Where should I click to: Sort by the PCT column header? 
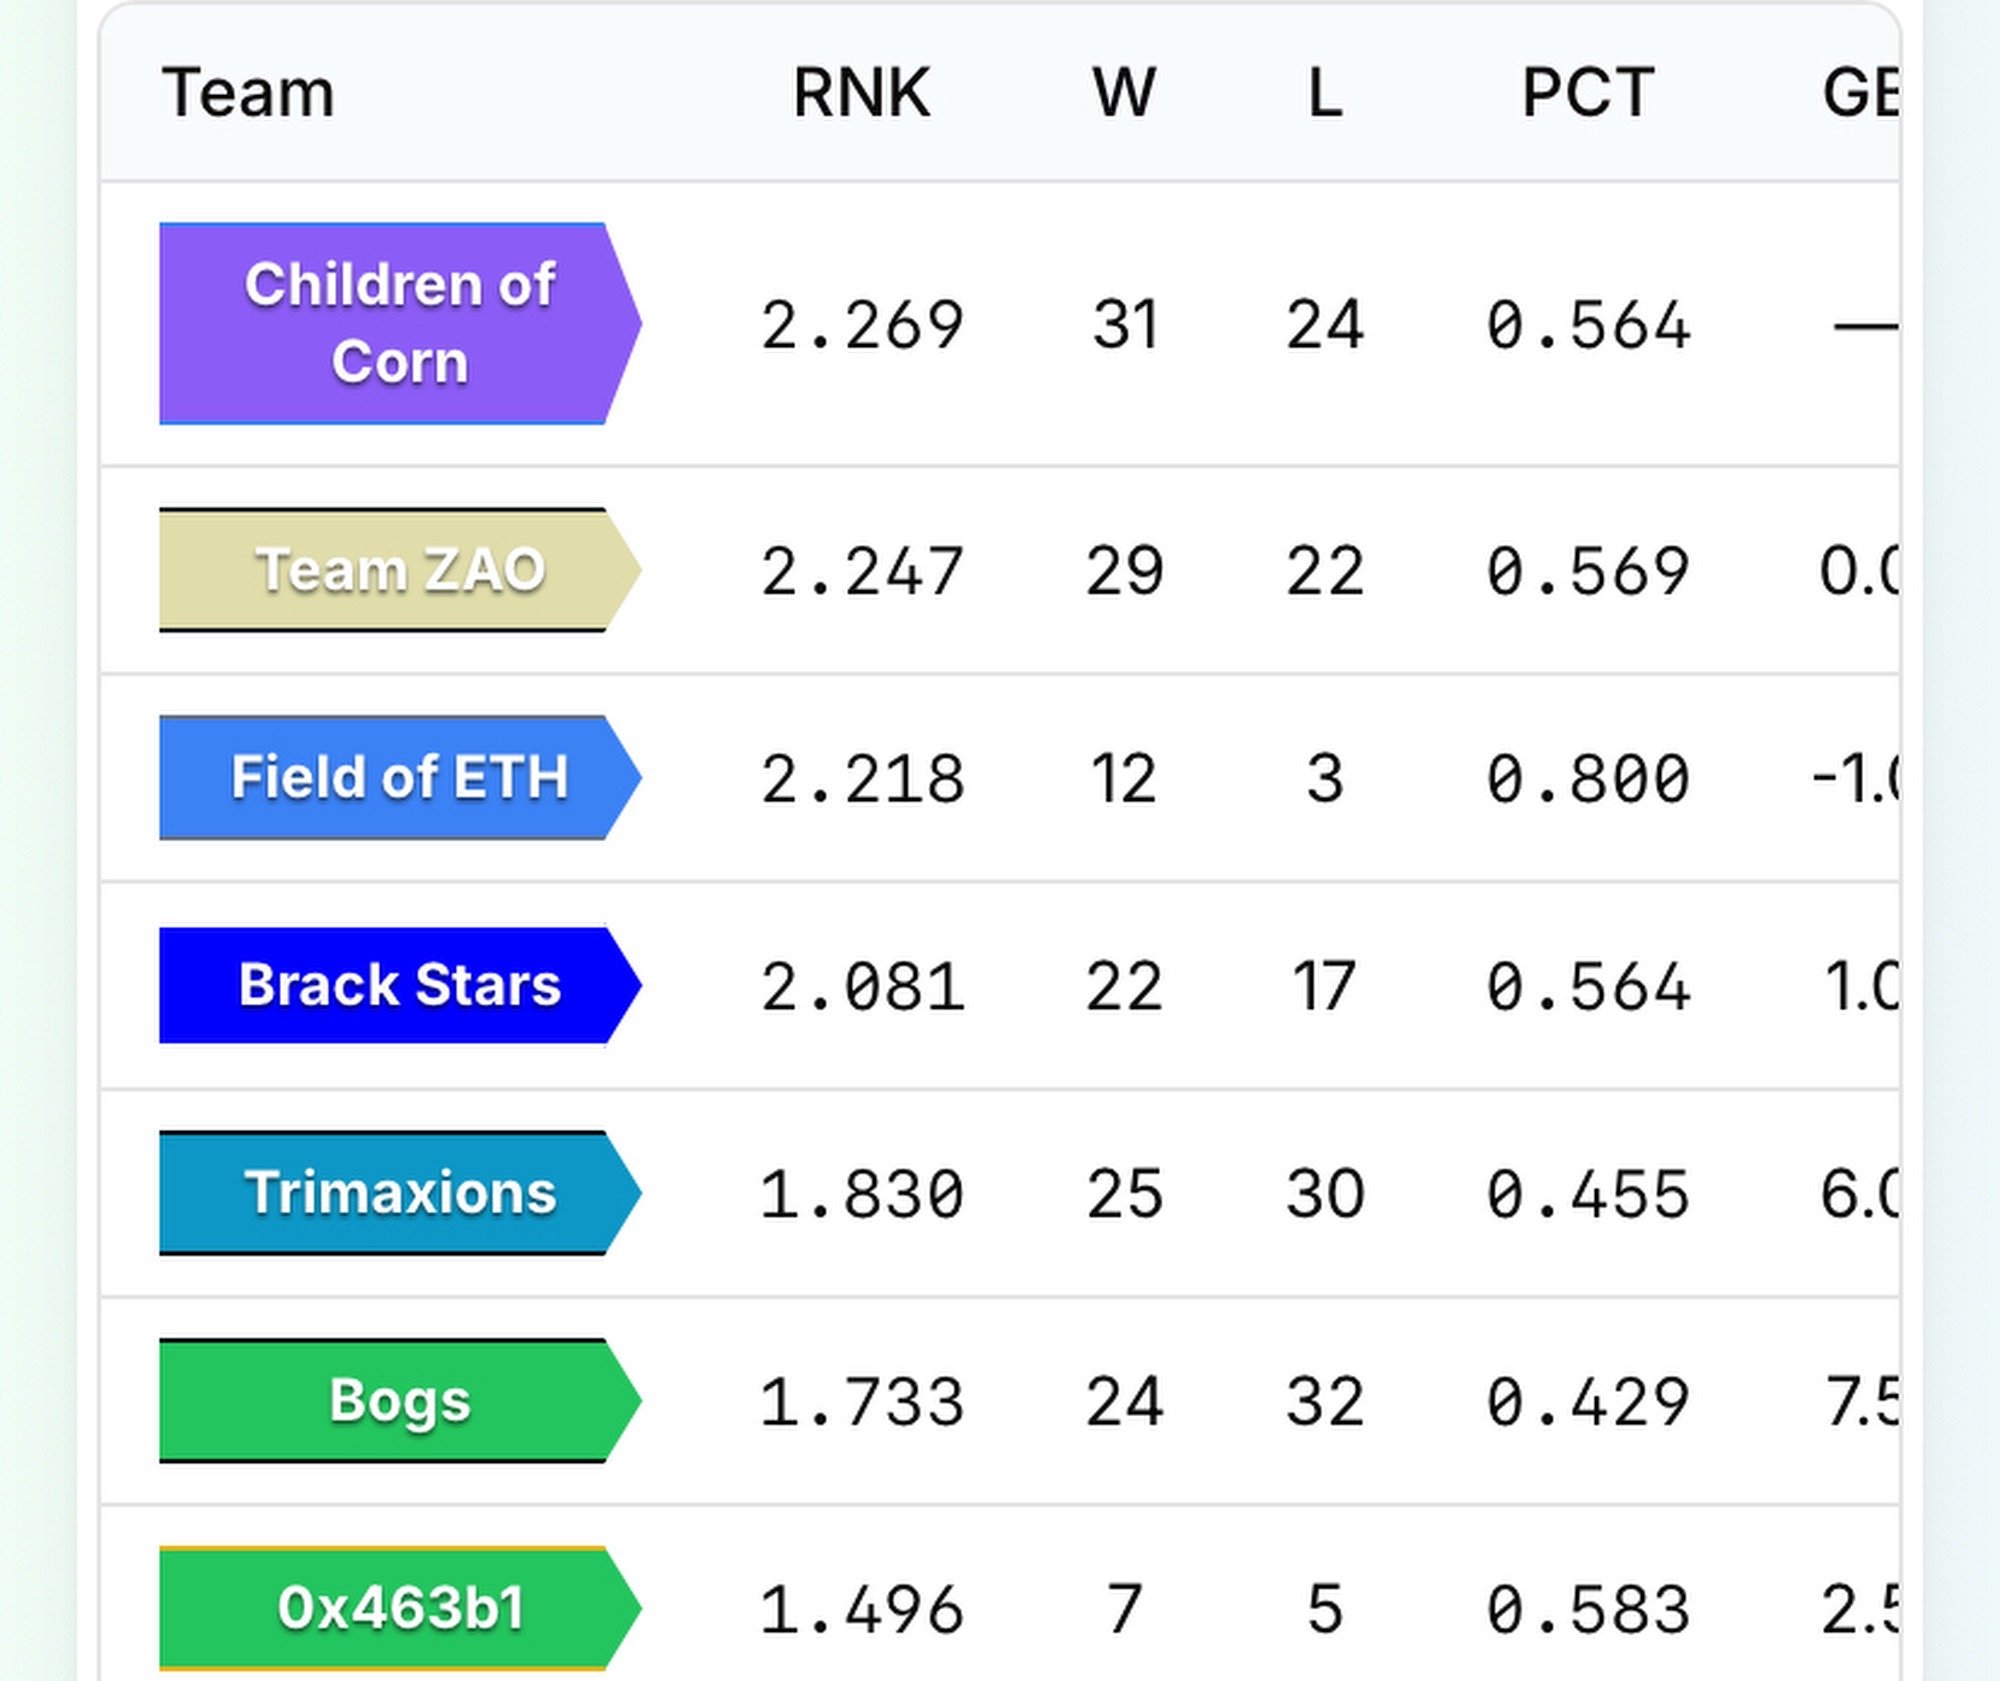[x=1588, y=93]
